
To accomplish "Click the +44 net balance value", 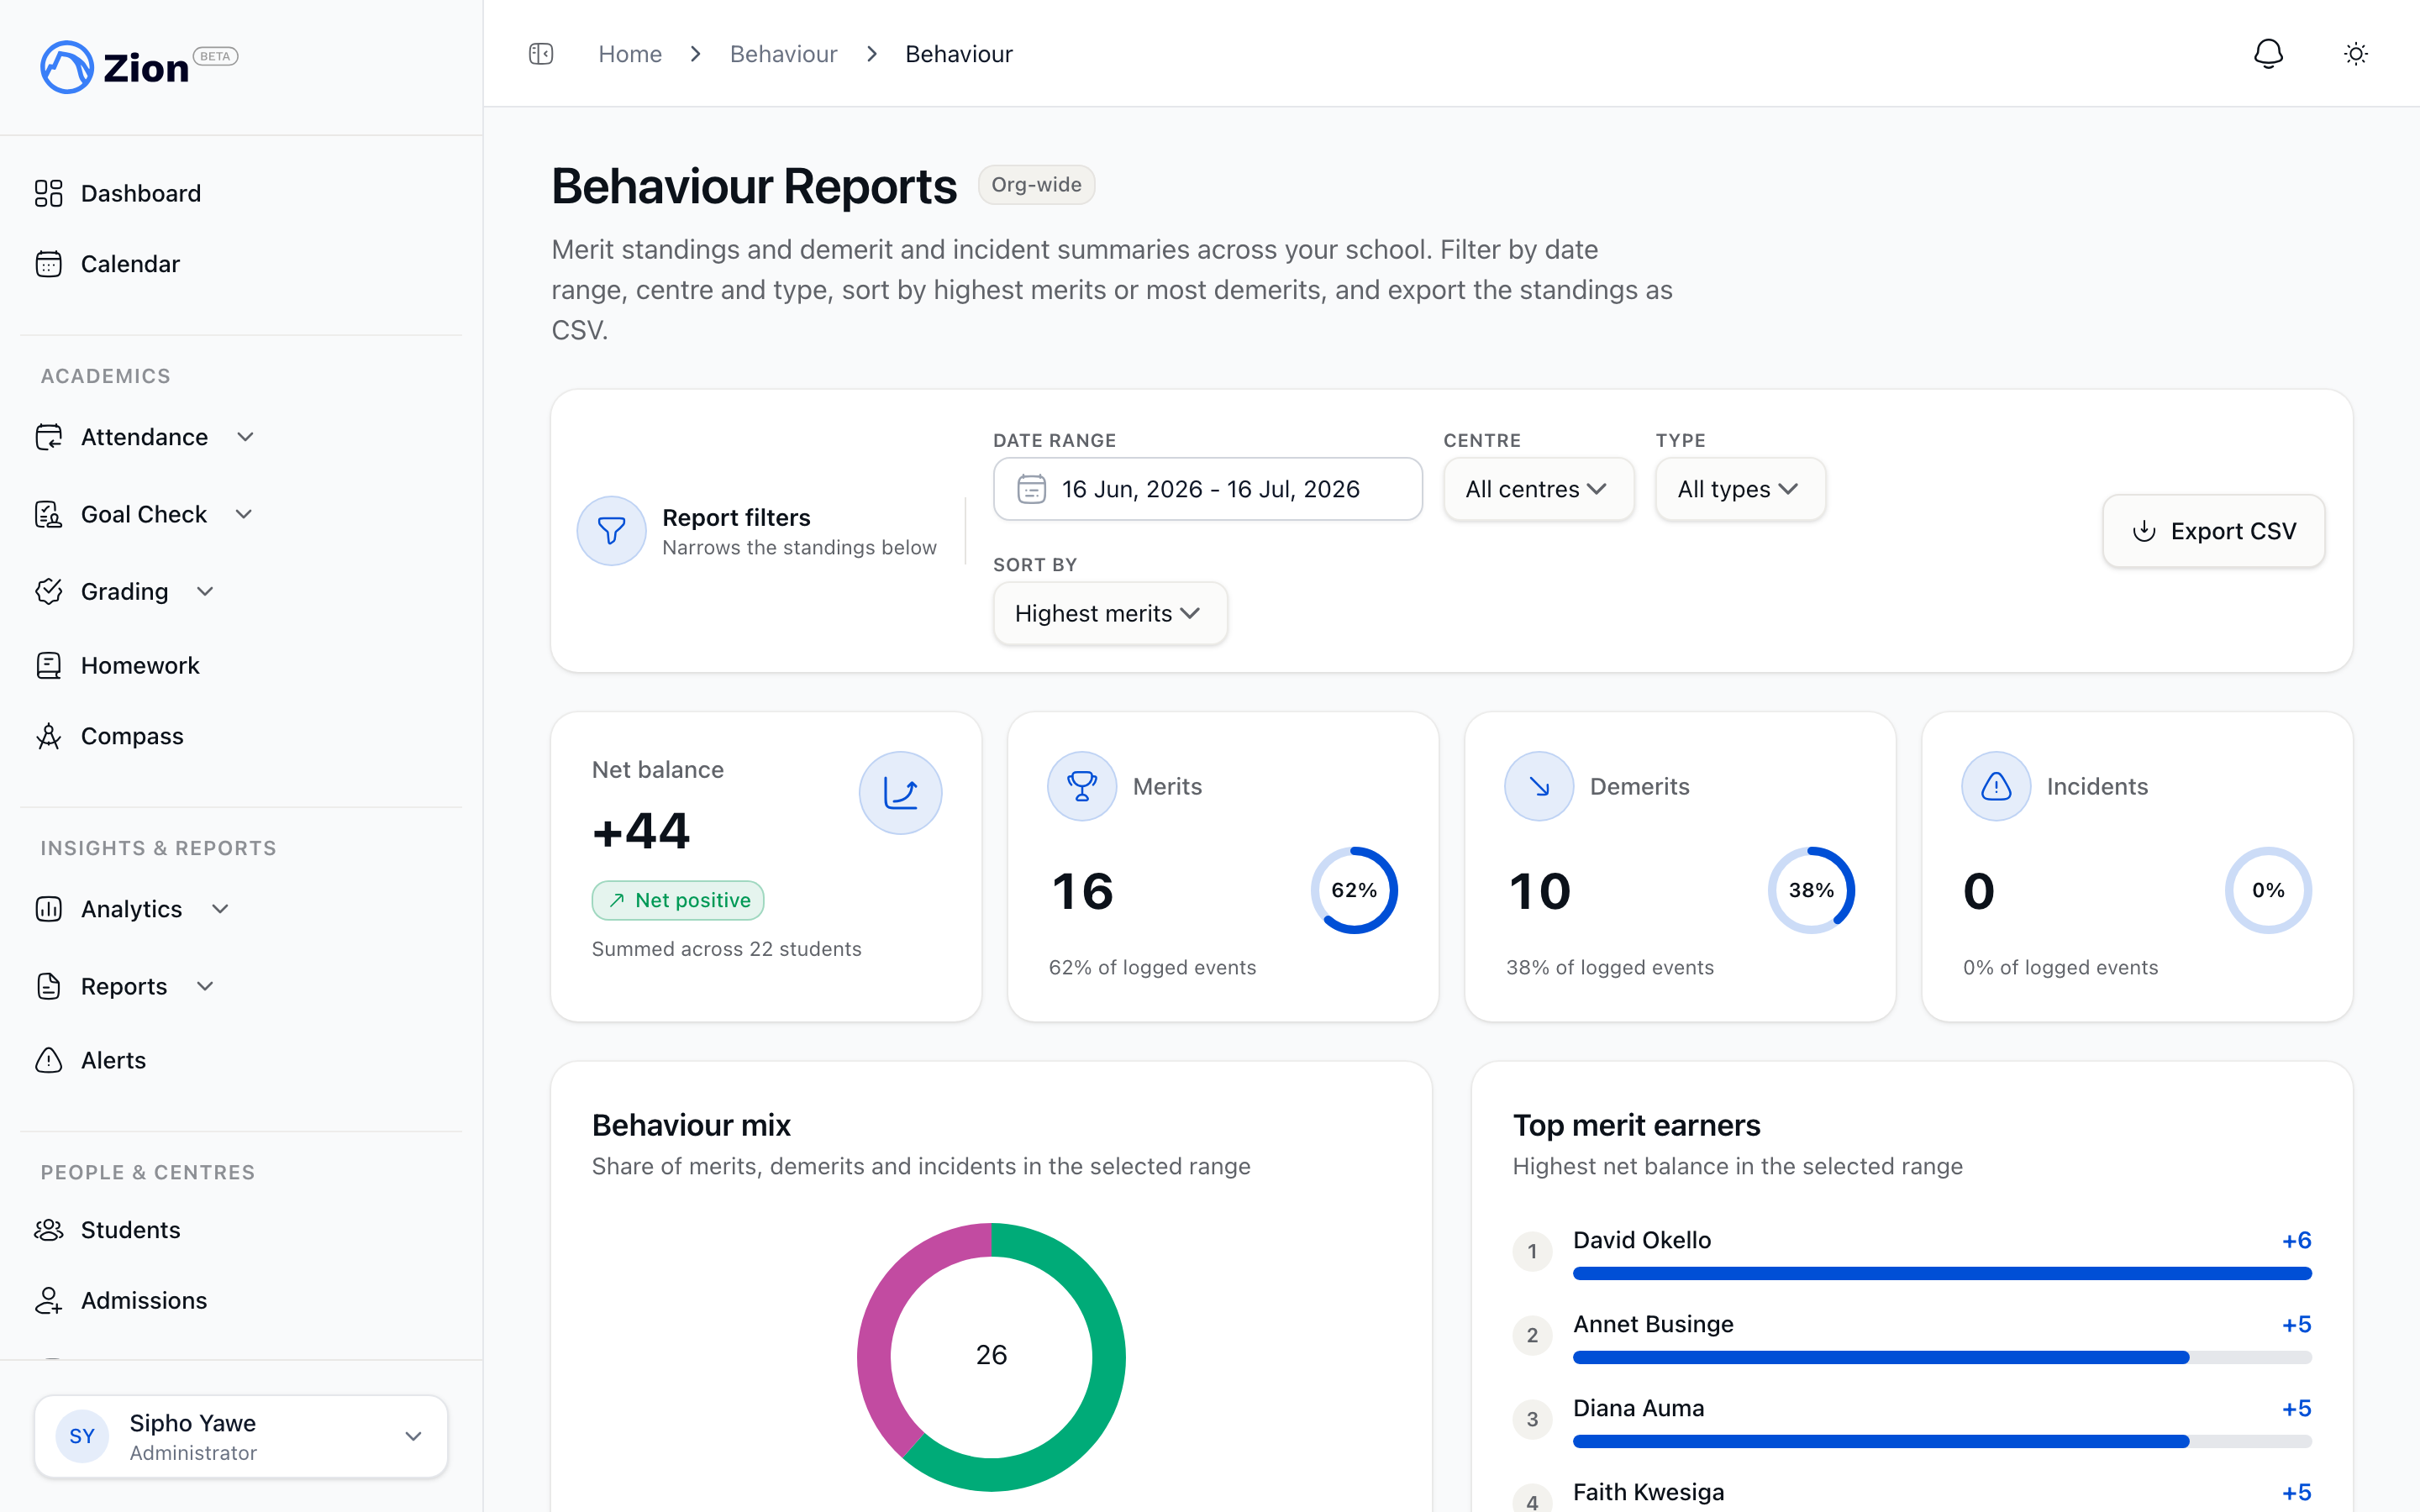I will (641, 831).
